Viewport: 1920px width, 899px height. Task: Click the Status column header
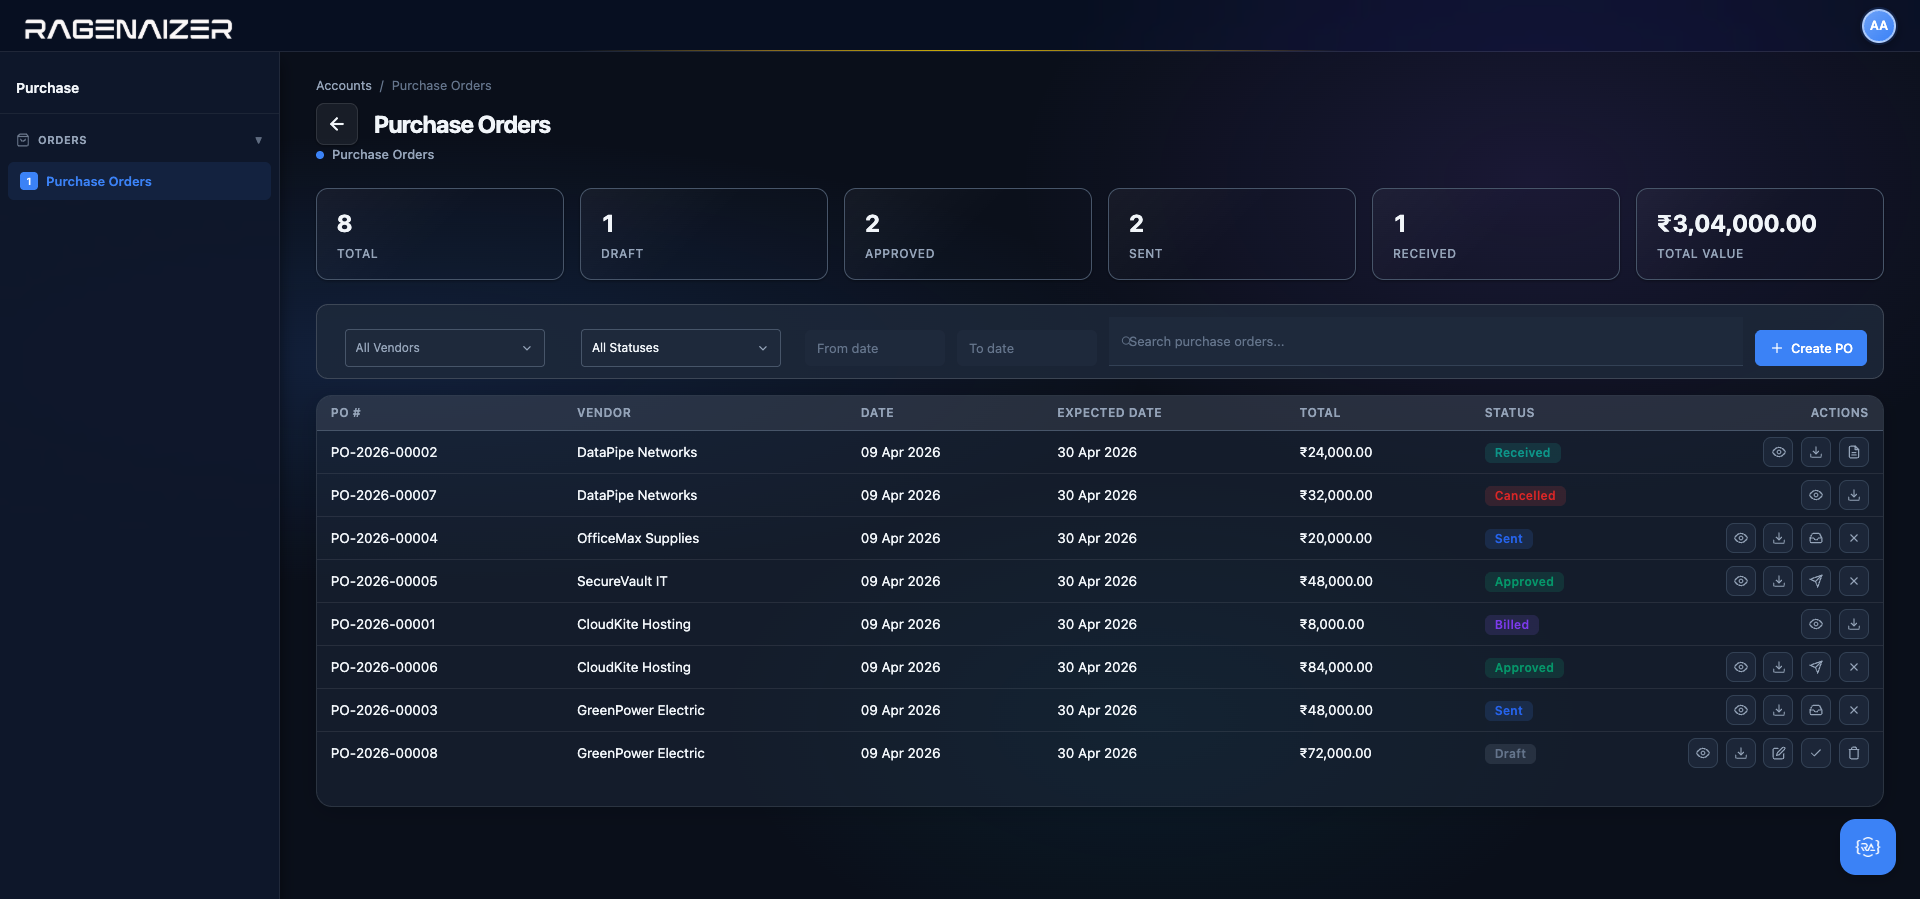[x=1509, y=413]
